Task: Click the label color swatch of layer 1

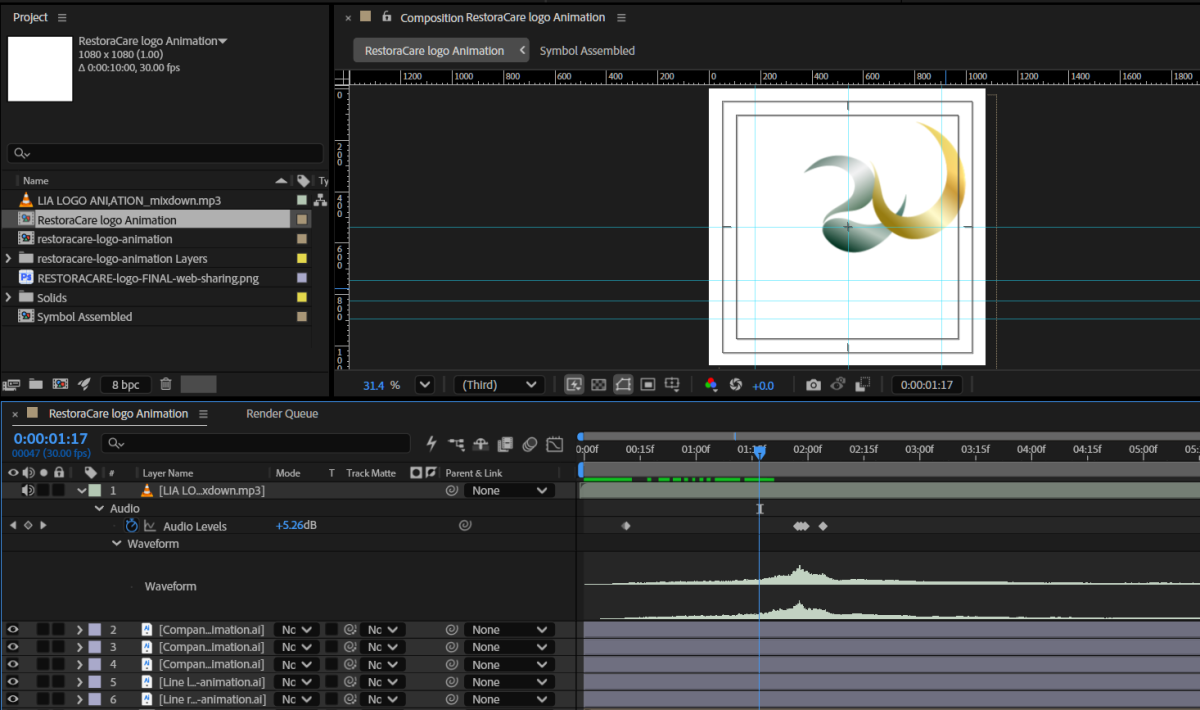Action: point(95,491)
